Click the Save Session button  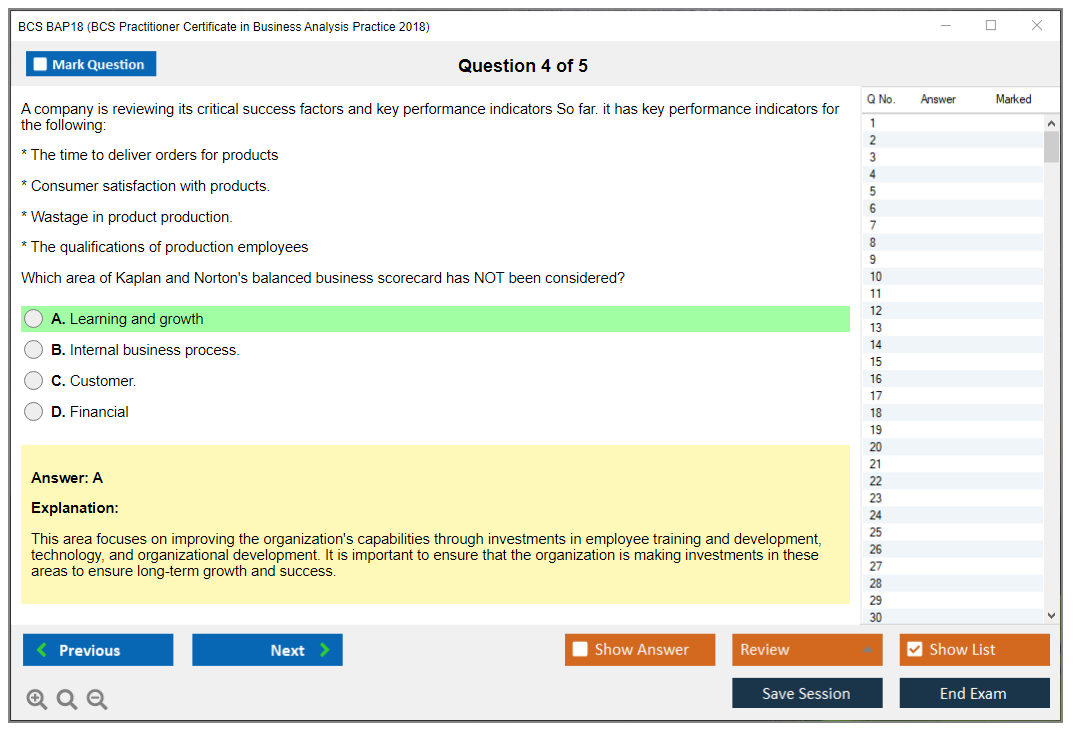(x=807, y=693)
